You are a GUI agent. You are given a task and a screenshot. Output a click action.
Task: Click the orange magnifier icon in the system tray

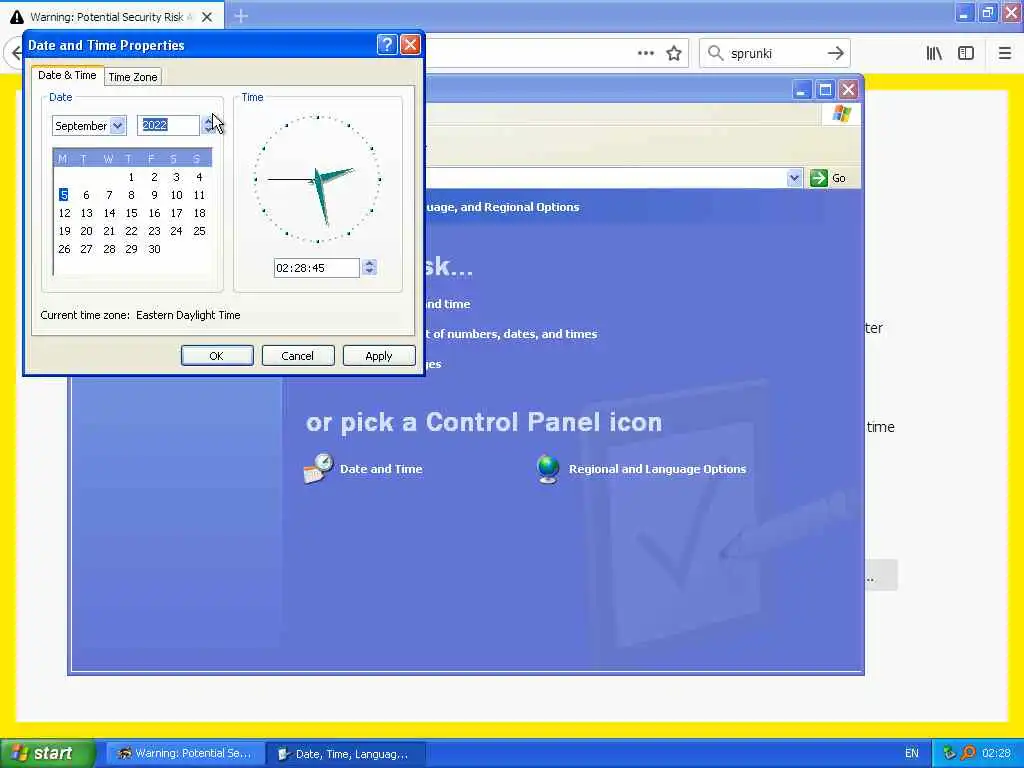point(968,753)
